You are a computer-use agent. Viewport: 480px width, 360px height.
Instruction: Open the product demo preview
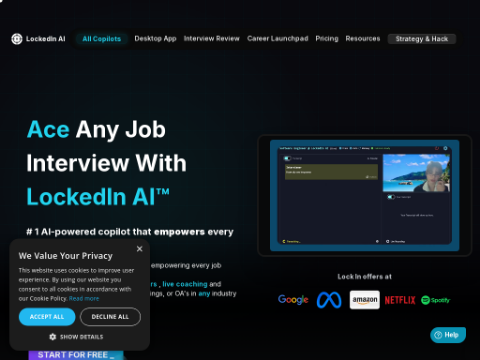(365, 195)
